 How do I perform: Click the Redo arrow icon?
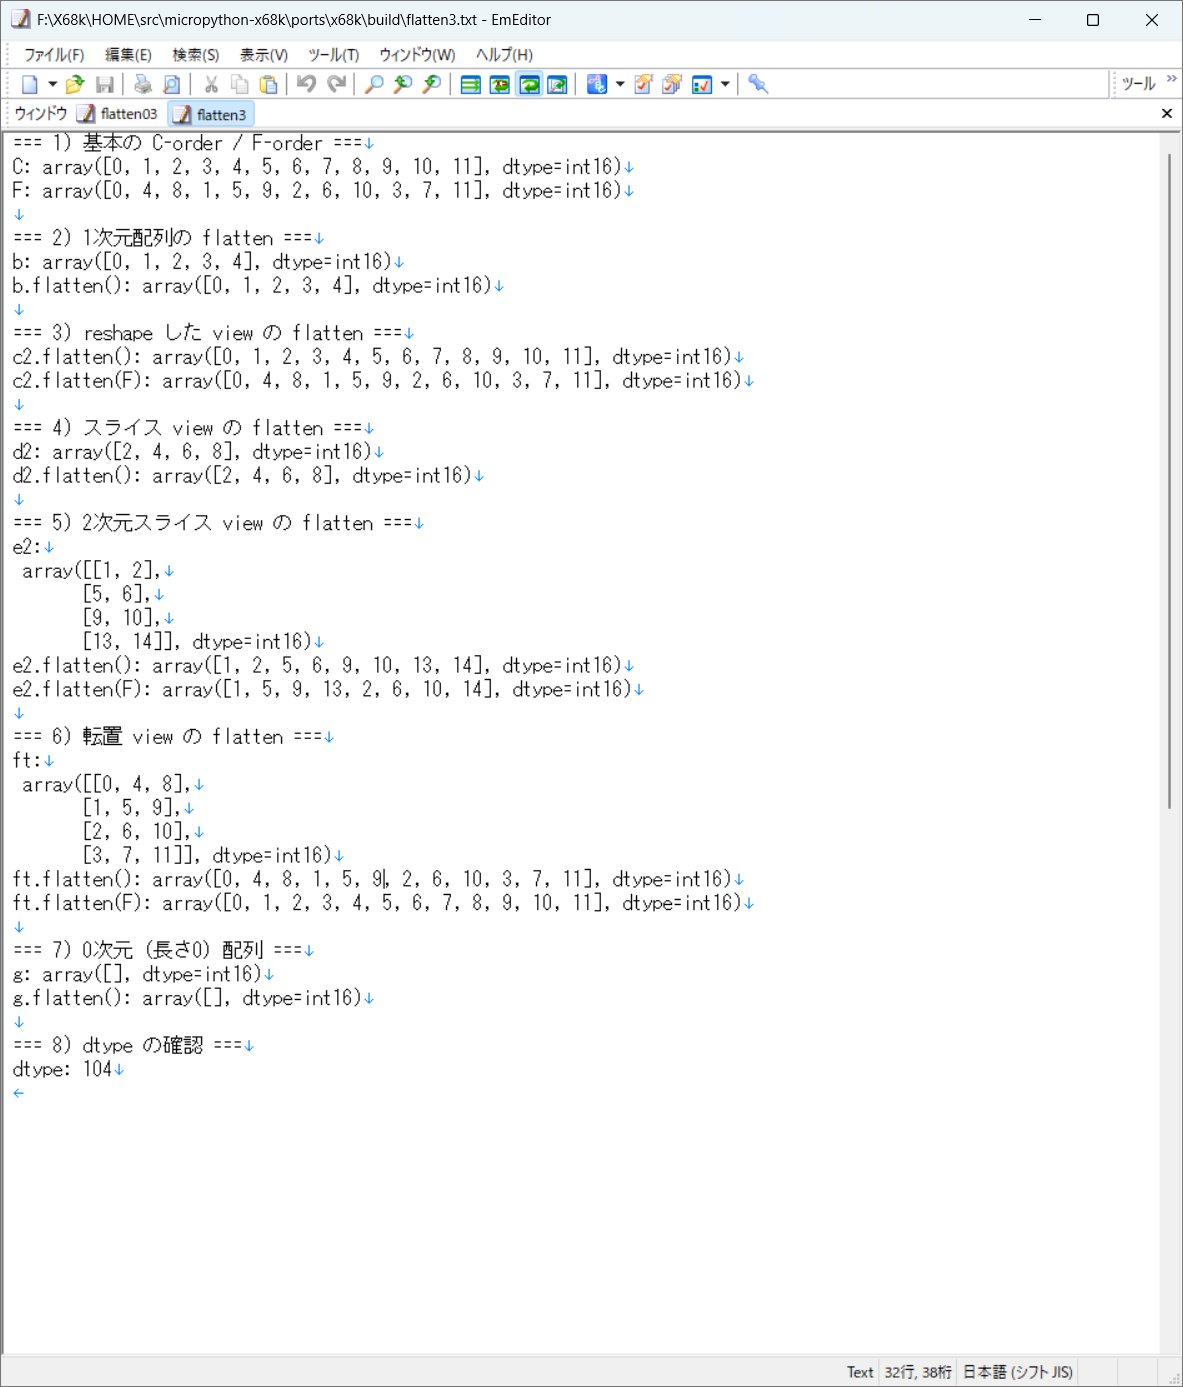[x=337, y=85]
